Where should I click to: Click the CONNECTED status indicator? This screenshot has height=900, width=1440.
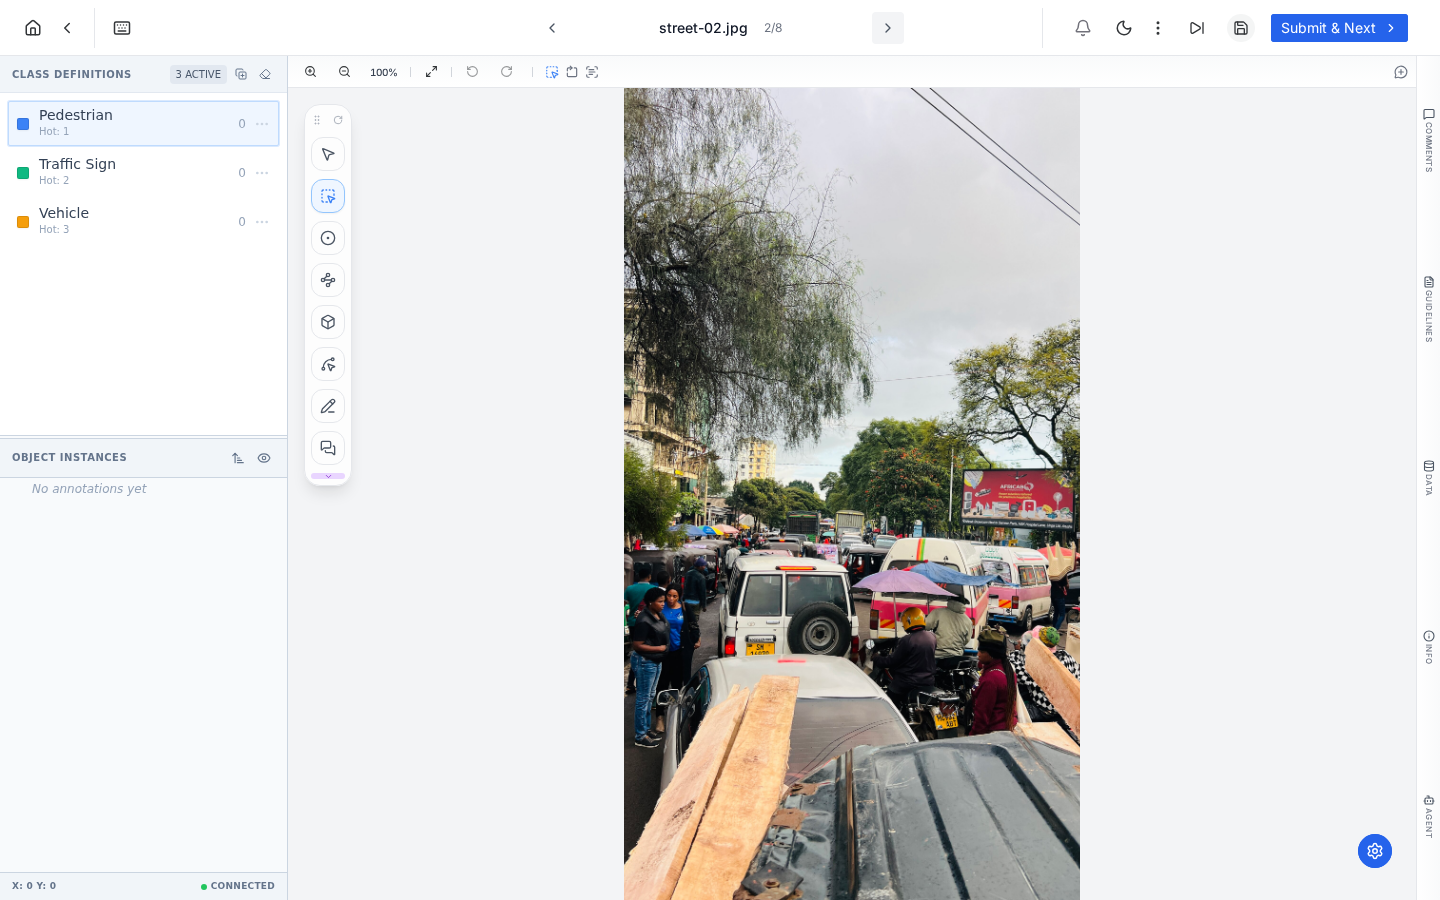coord(238,886)
